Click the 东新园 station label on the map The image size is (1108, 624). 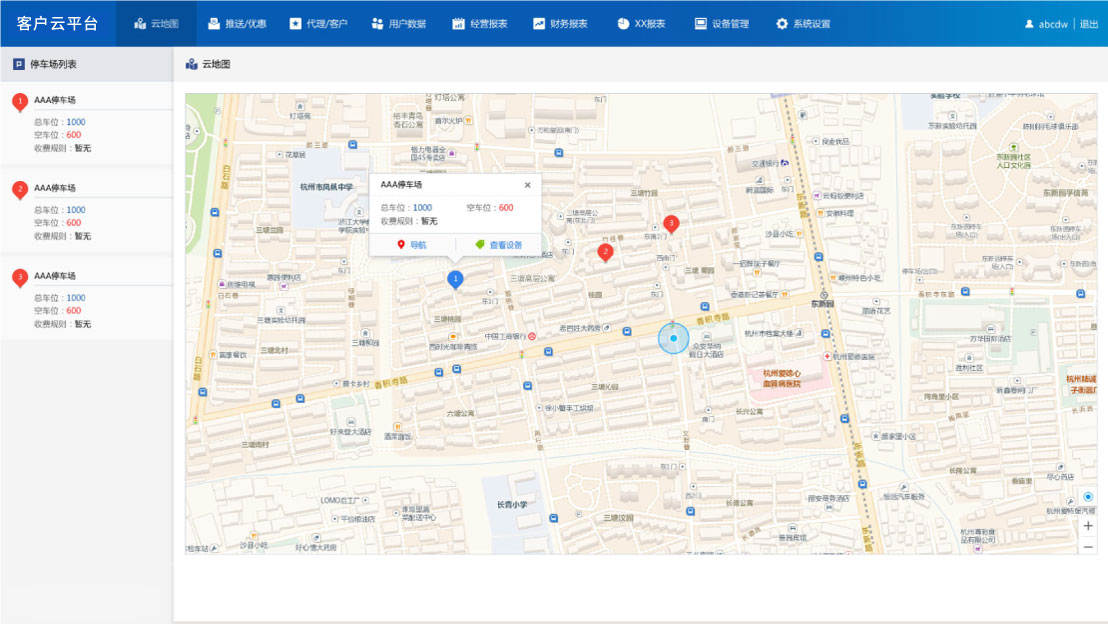coord(823,303)
